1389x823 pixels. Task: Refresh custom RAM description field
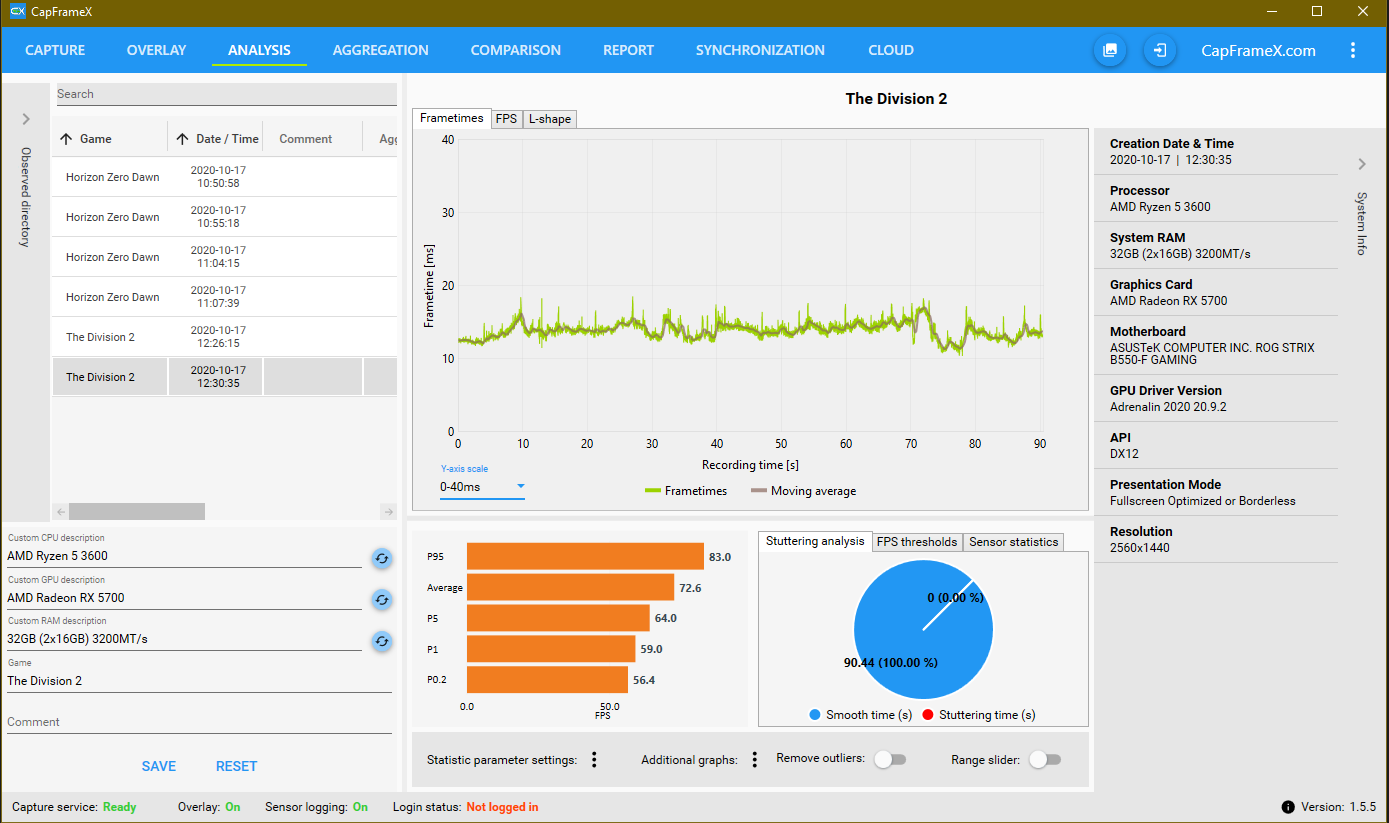click(382, 640)
